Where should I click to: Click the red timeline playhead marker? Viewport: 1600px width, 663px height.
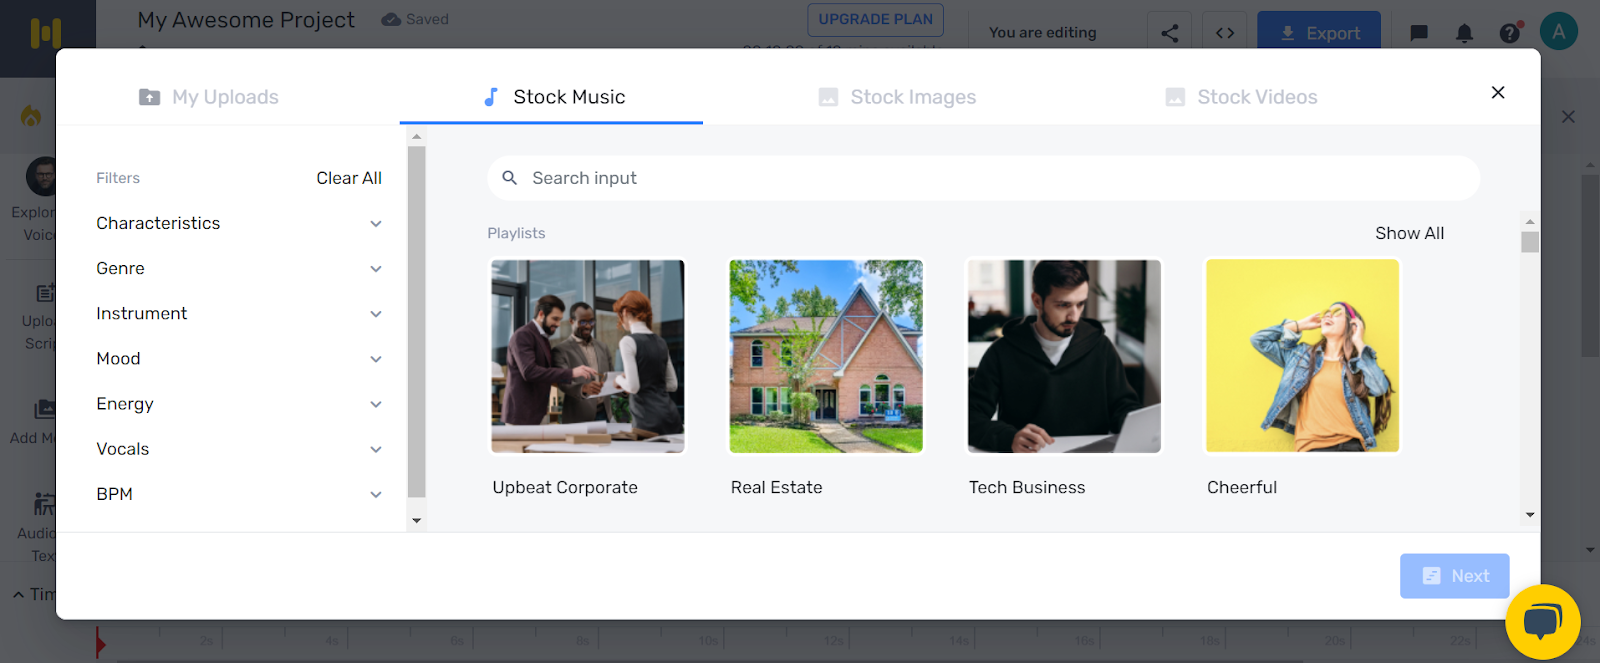click(x=100, y=642)
